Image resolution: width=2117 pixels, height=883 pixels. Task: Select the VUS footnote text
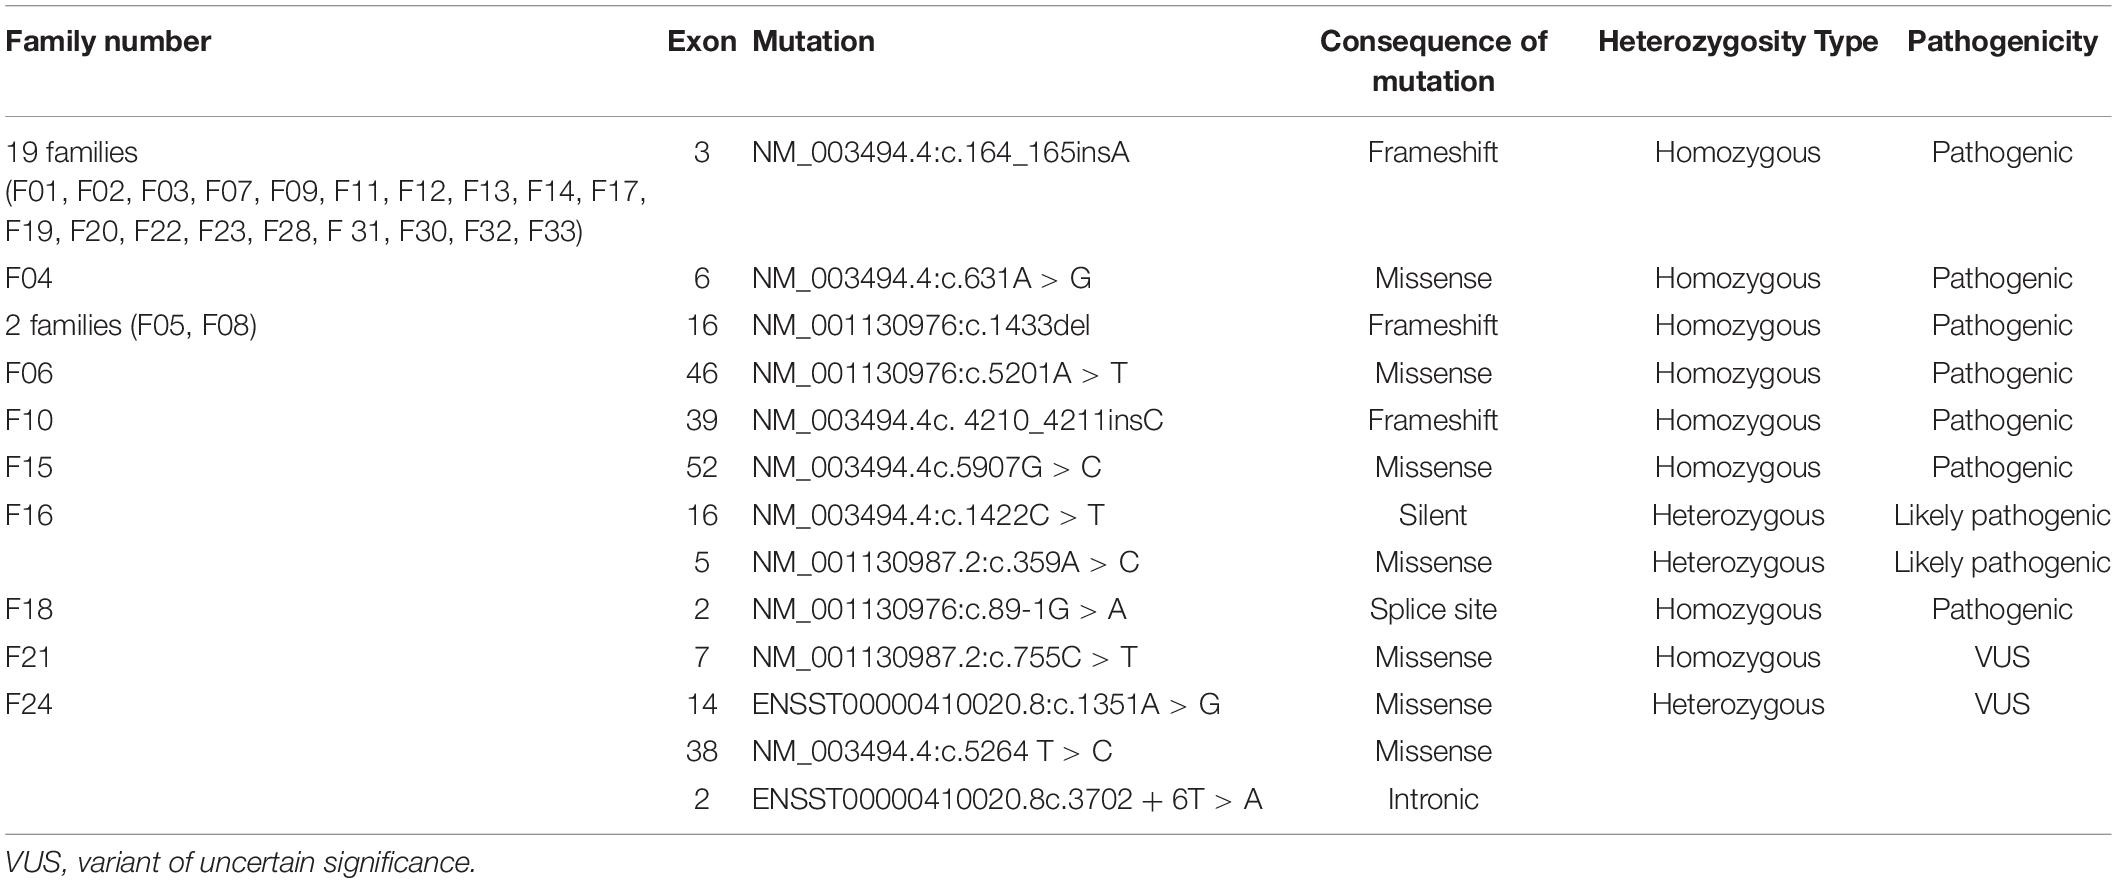click(x=240, y=862)
